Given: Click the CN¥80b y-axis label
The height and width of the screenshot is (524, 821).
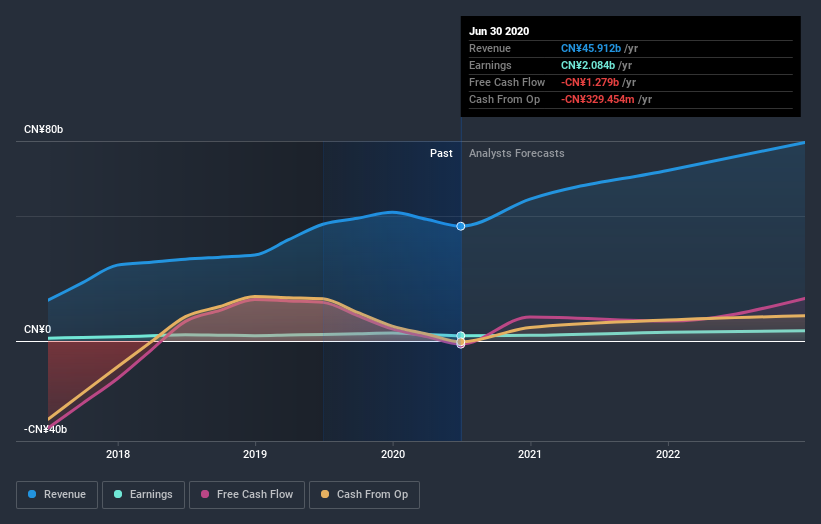Looking at the screenshot, I should (x=43, y=129).
